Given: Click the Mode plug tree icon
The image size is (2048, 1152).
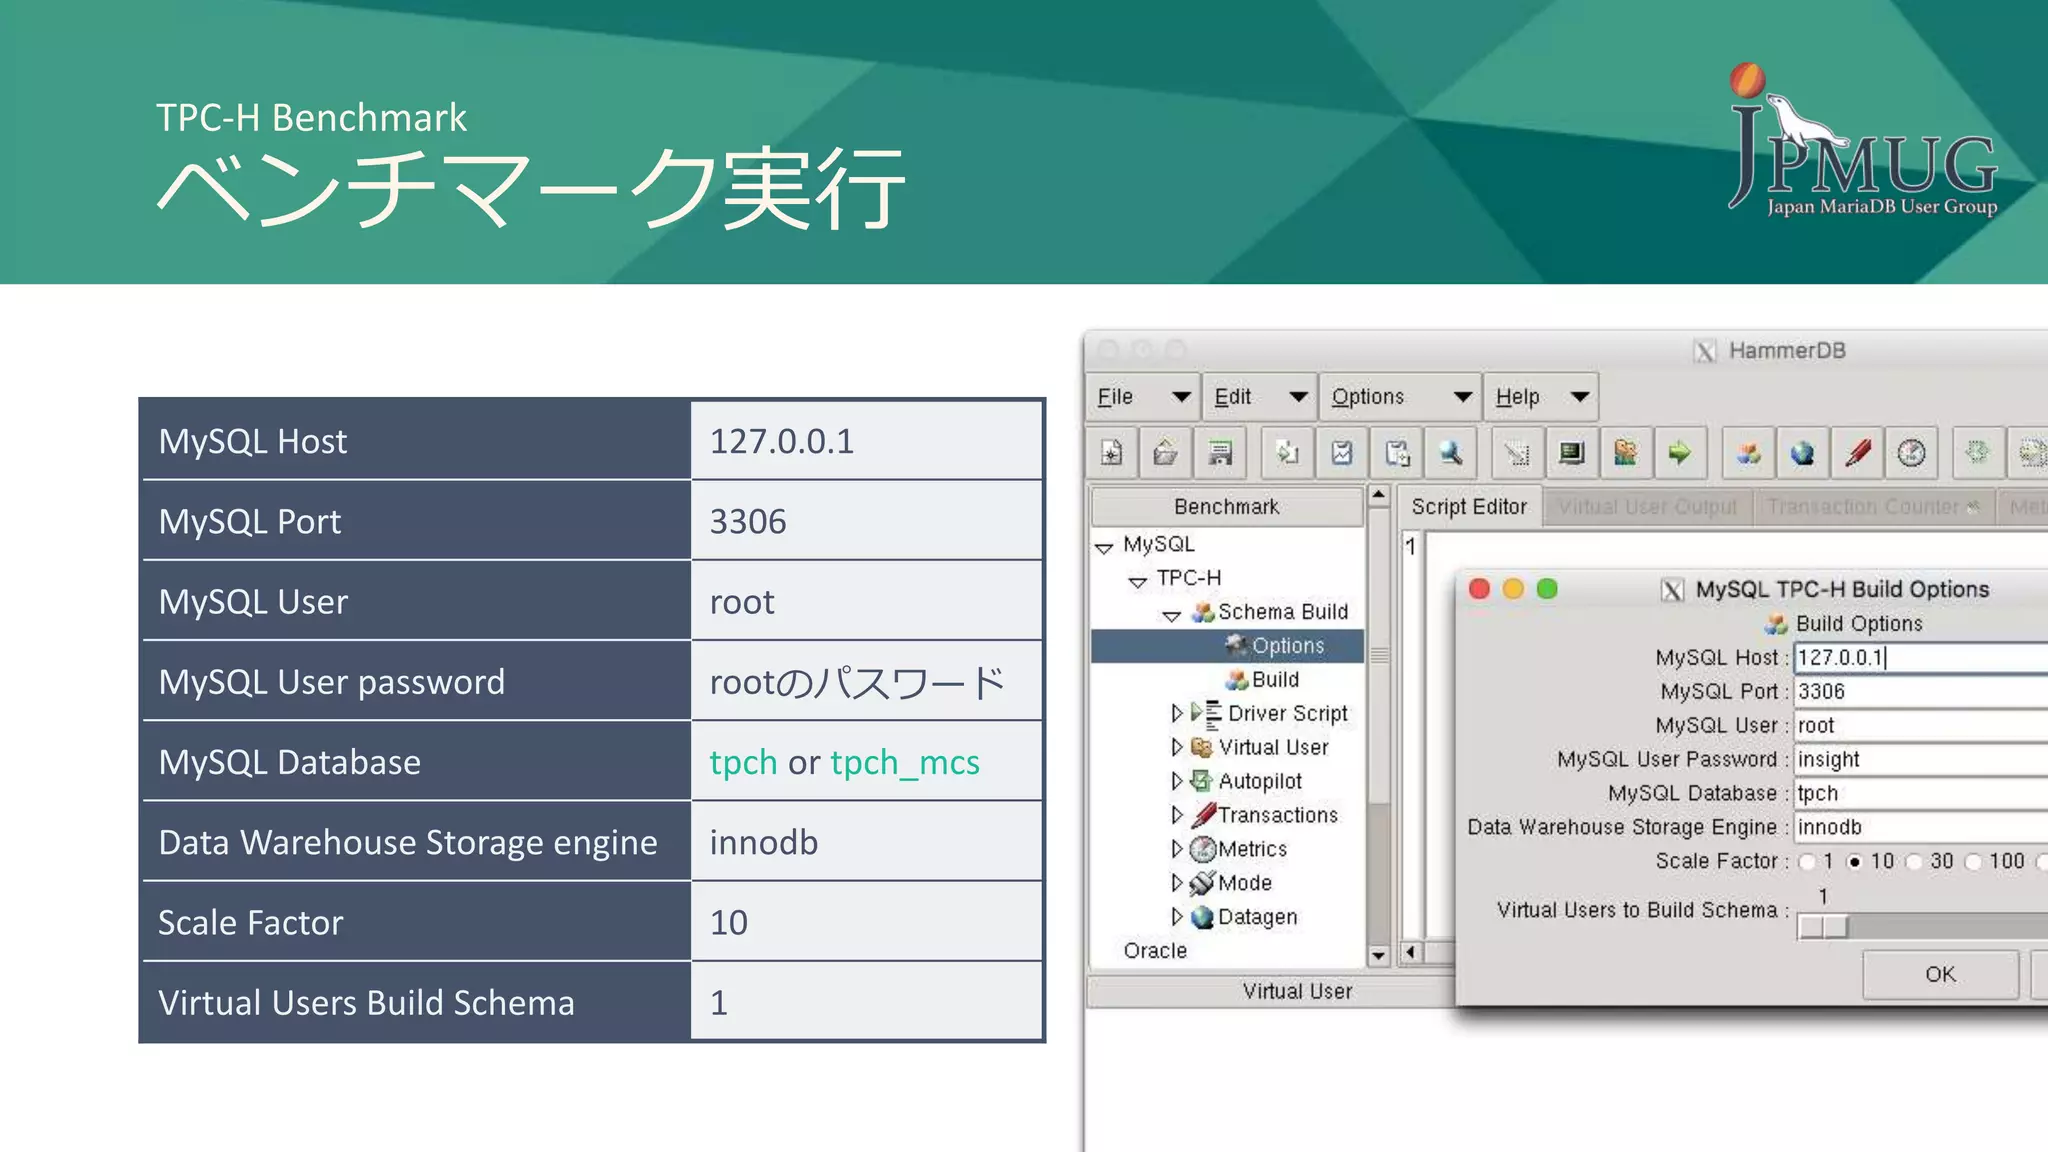Looking at the screenshot, I should pos(1203,883).
